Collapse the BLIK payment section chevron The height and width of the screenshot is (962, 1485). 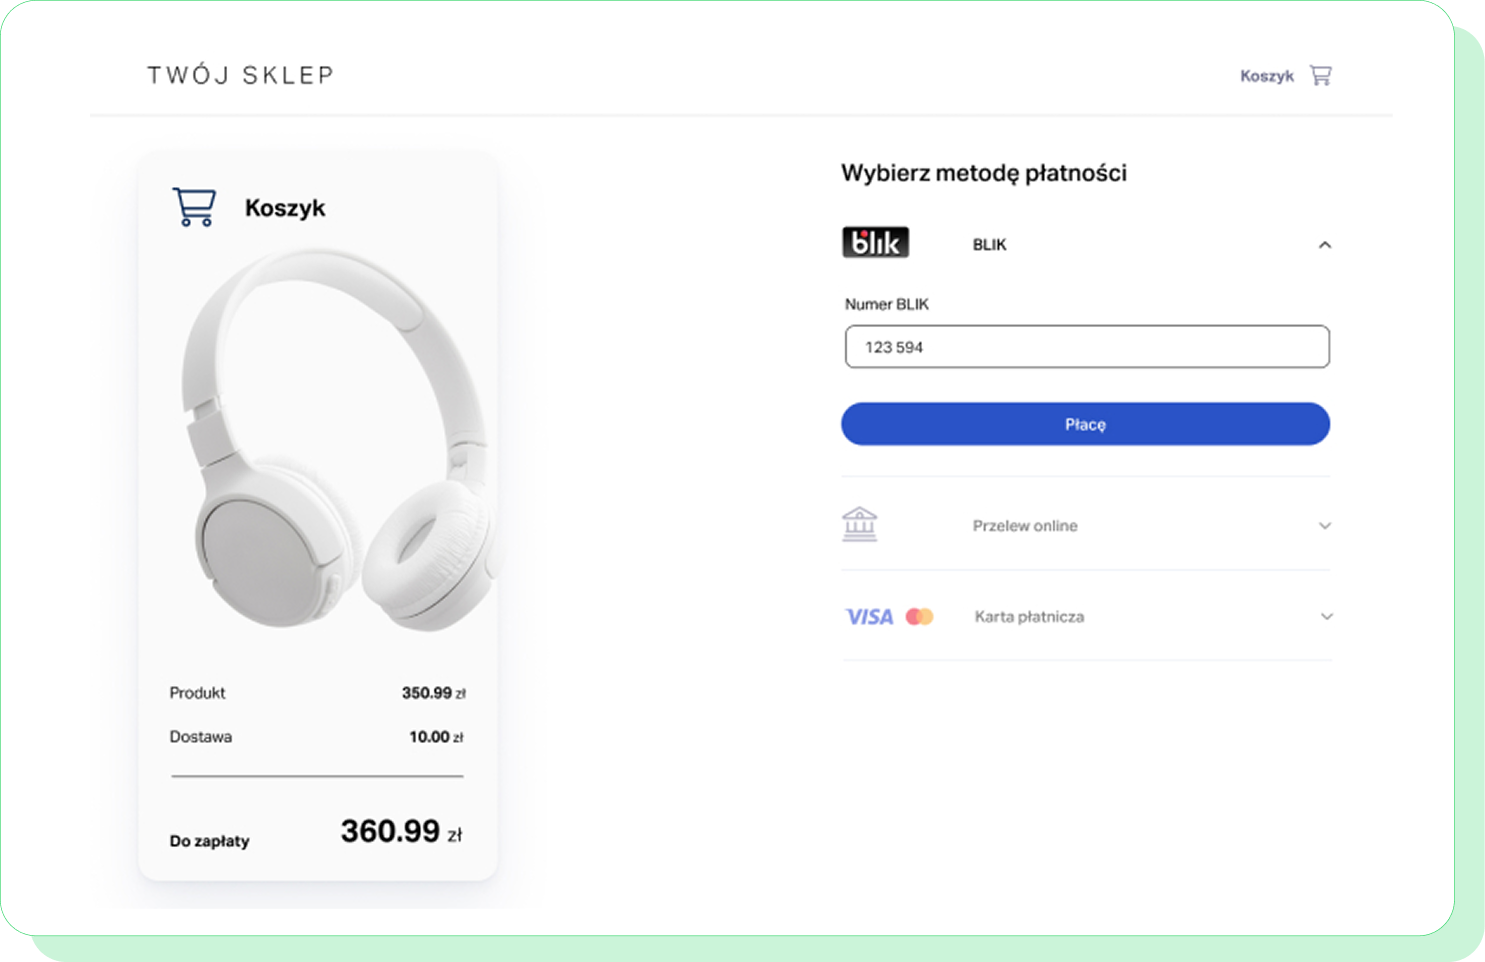pyautogui.click(x=1325, y=245)
